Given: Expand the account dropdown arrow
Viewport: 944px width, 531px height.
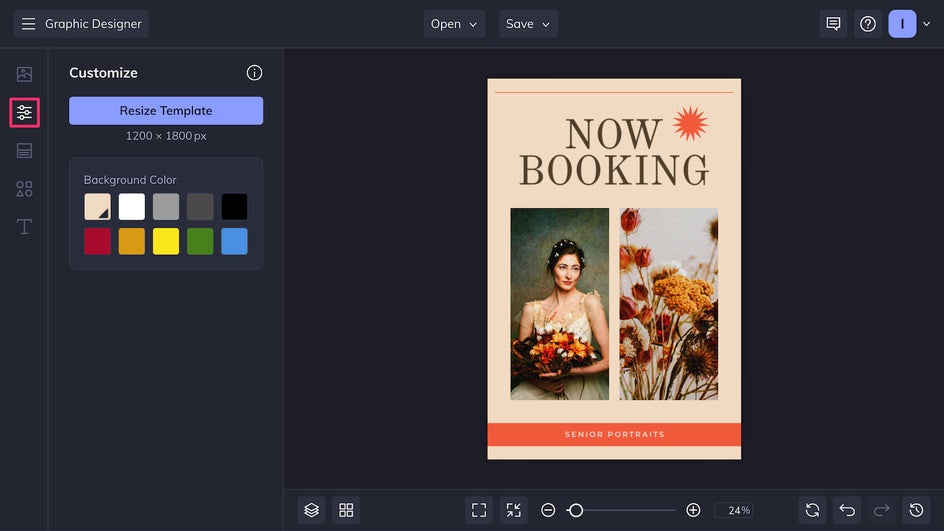Looking at the screenshot, I should click(x=927, y=24).
